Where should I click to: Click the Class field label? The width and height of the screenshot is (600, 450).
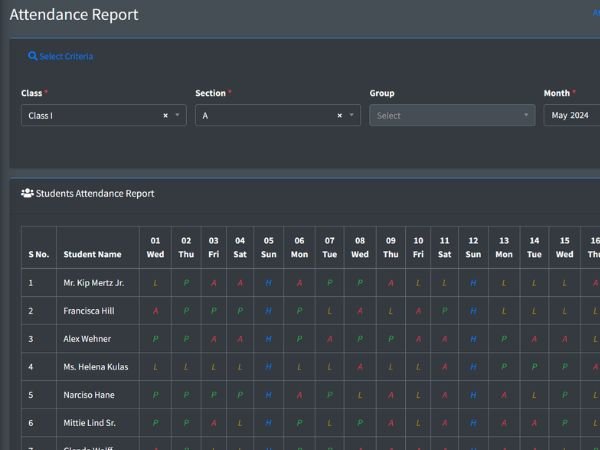tap(31, 93)
